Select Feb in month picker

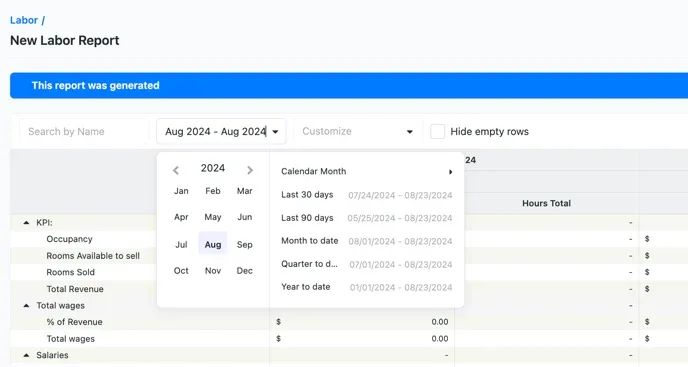tap(213, 191)
